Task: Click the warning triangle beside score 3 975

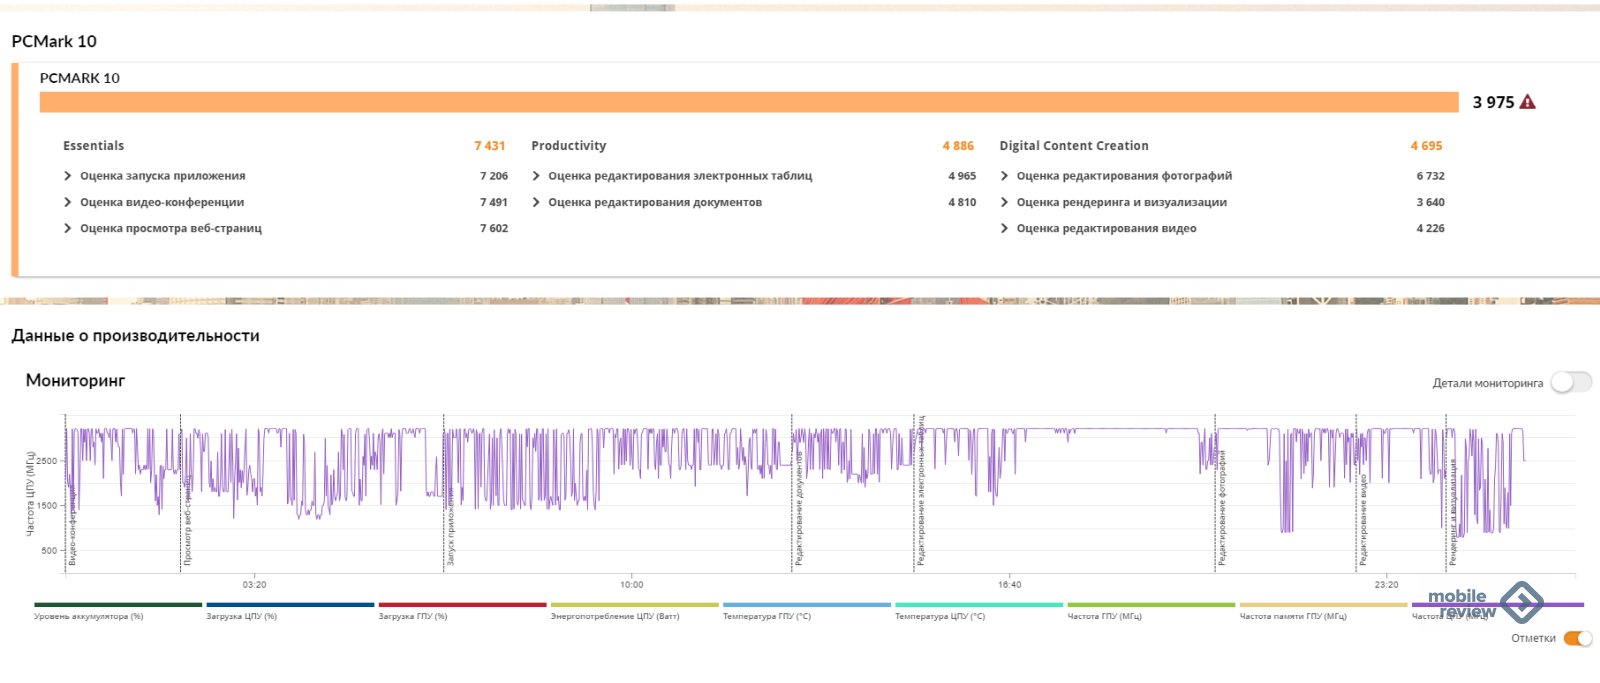Action: click(x=1527, y=102)
